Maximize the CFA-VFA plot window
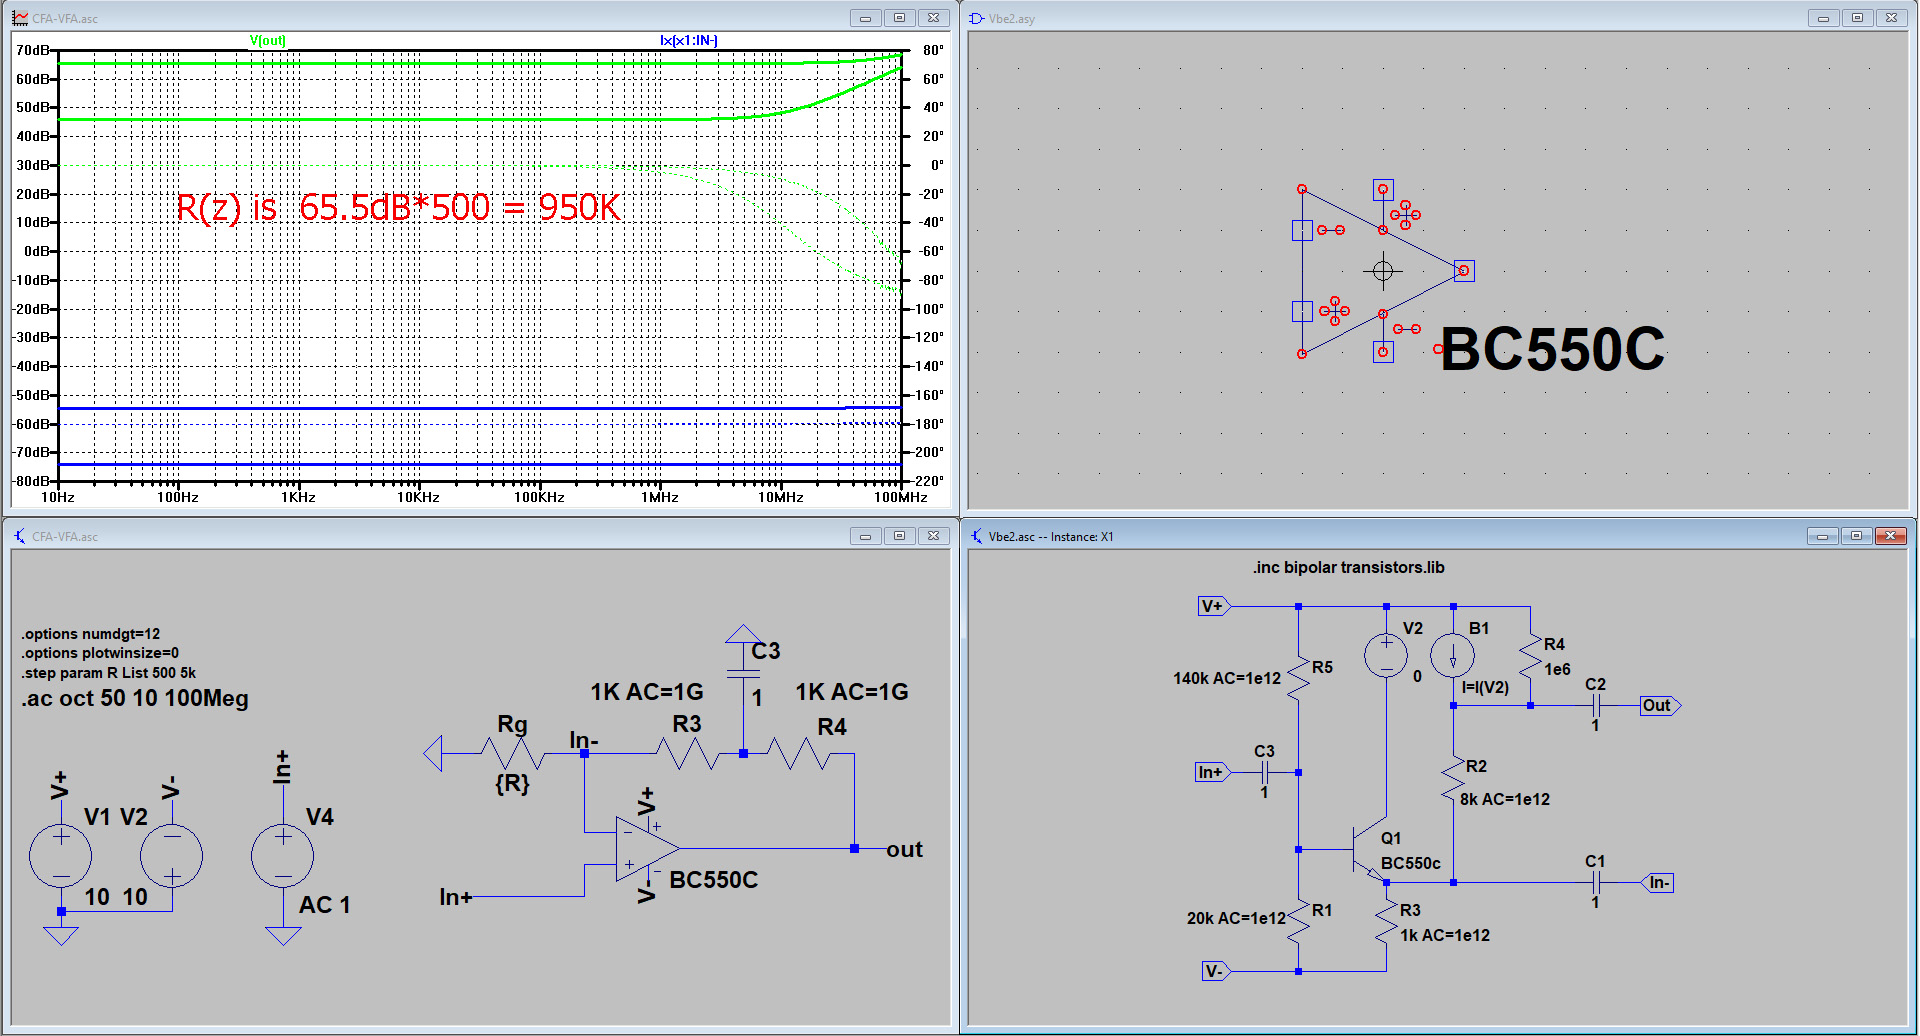 point(899,18)
